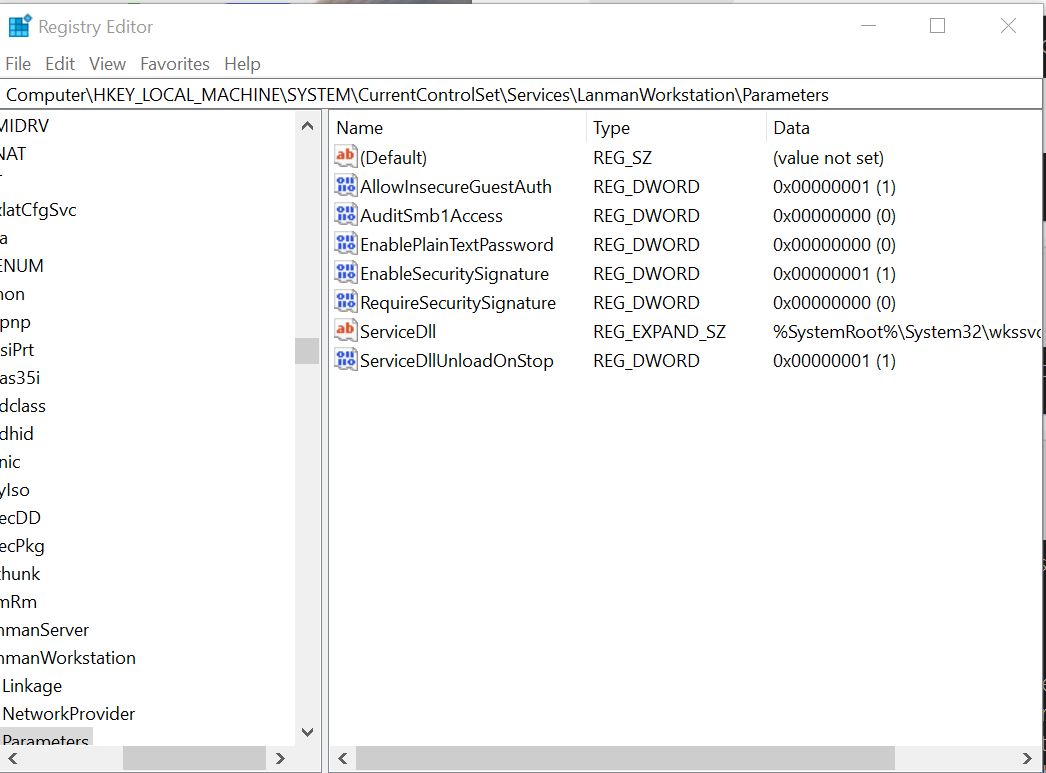Screen dimensions: 1046x773
Task: Click values pane scroll right arrow
Action: [x=1027, y=758]
